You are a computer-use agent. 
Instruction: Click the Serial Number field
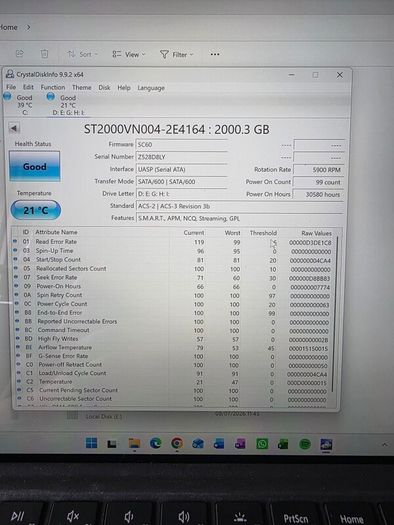(182, 157)
